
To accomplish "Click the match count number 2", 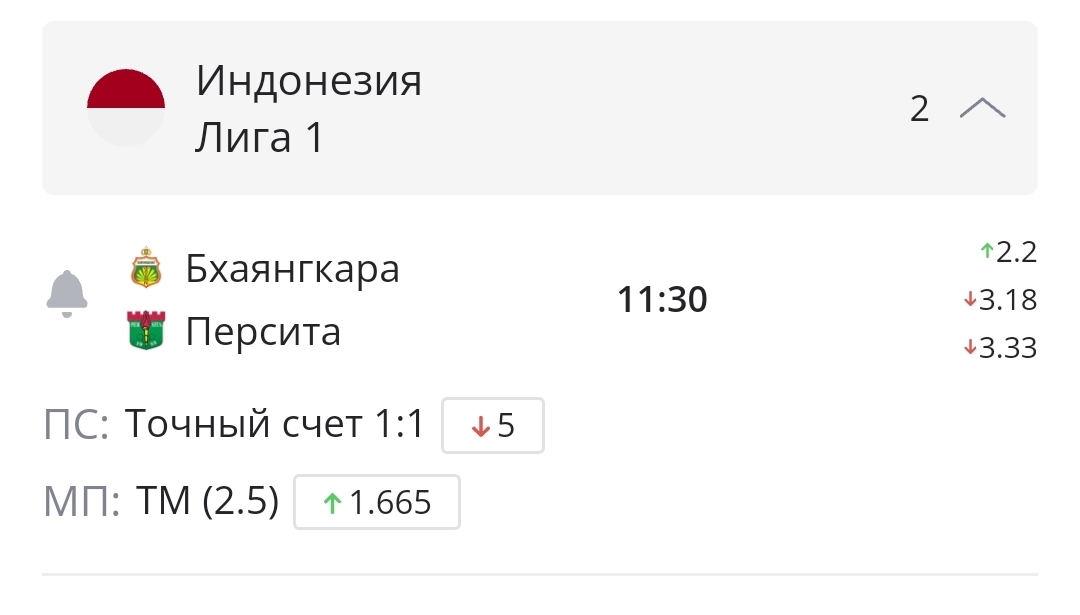I will coord(919,108).
